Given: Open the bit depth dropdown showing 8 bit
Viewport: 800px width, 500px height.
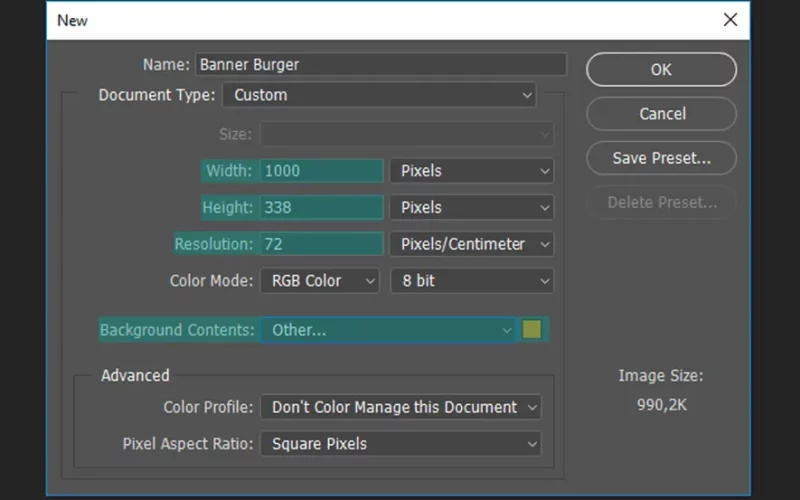Looking at the screenshot, I should pos(472,281).
